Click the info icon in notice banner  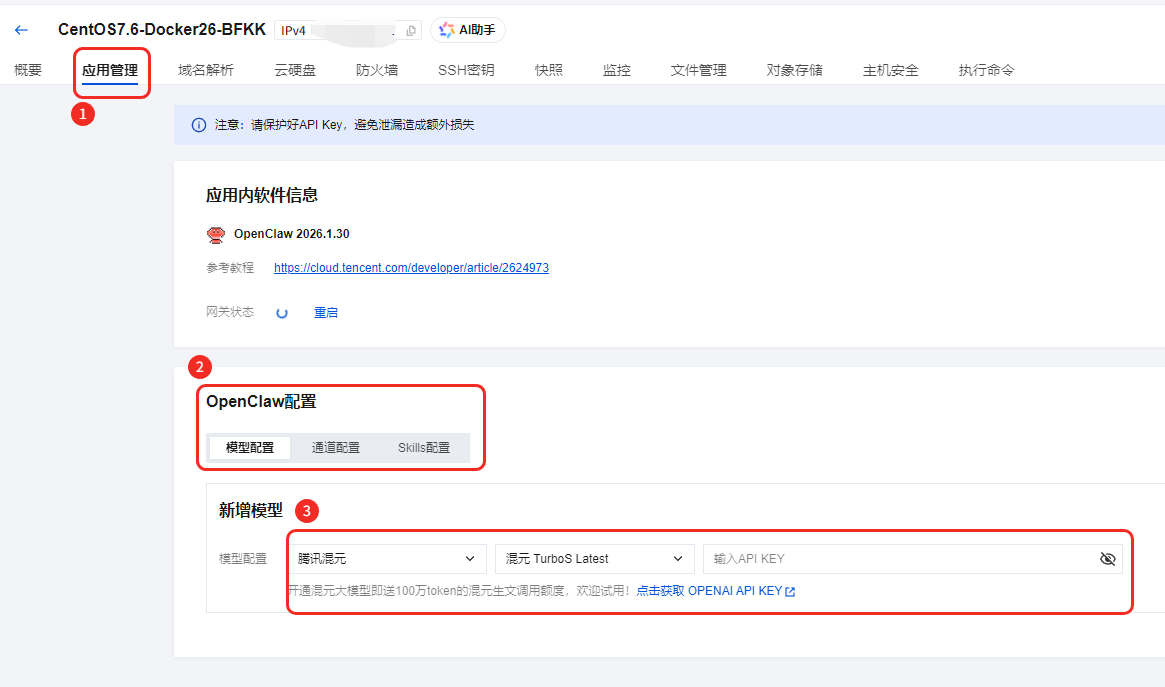pyautogui.click(x=198, y=125)
